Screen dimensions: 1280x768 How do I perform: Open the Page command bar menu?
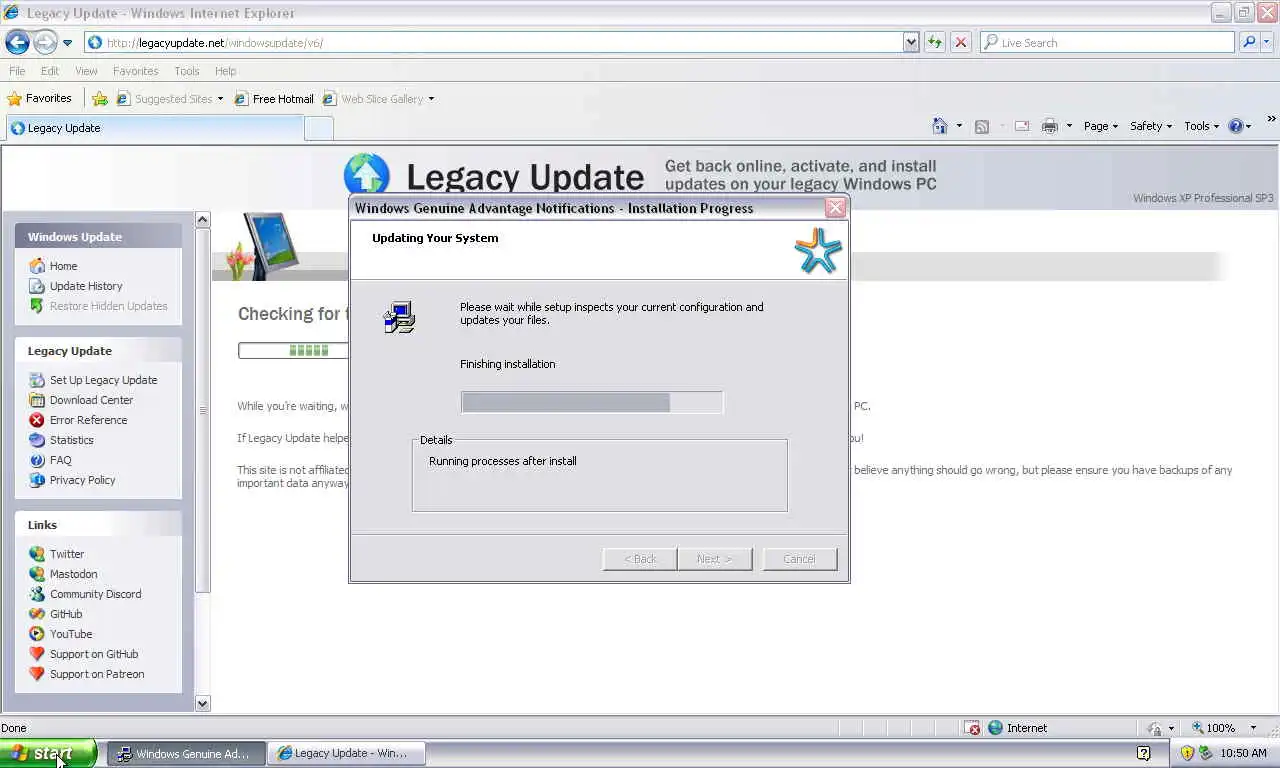[1100, 126]
